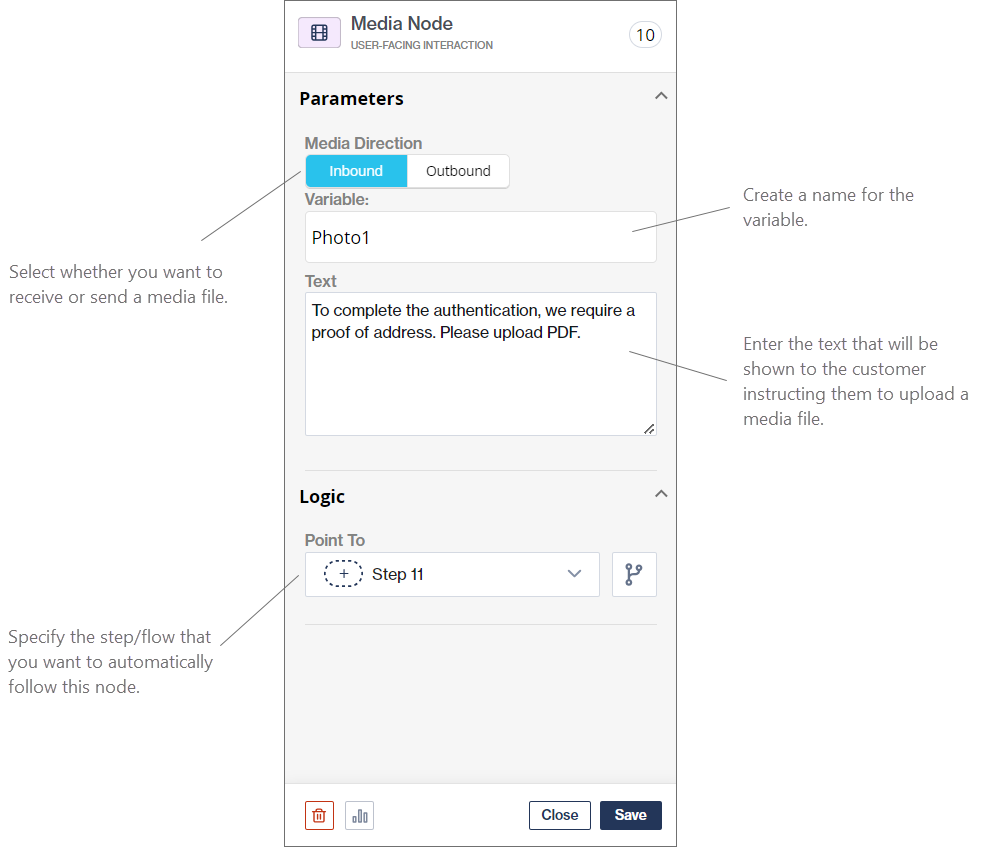Collapse the Logic section
The height and width of the screenshot is (847, 1002).
point(661,493)
